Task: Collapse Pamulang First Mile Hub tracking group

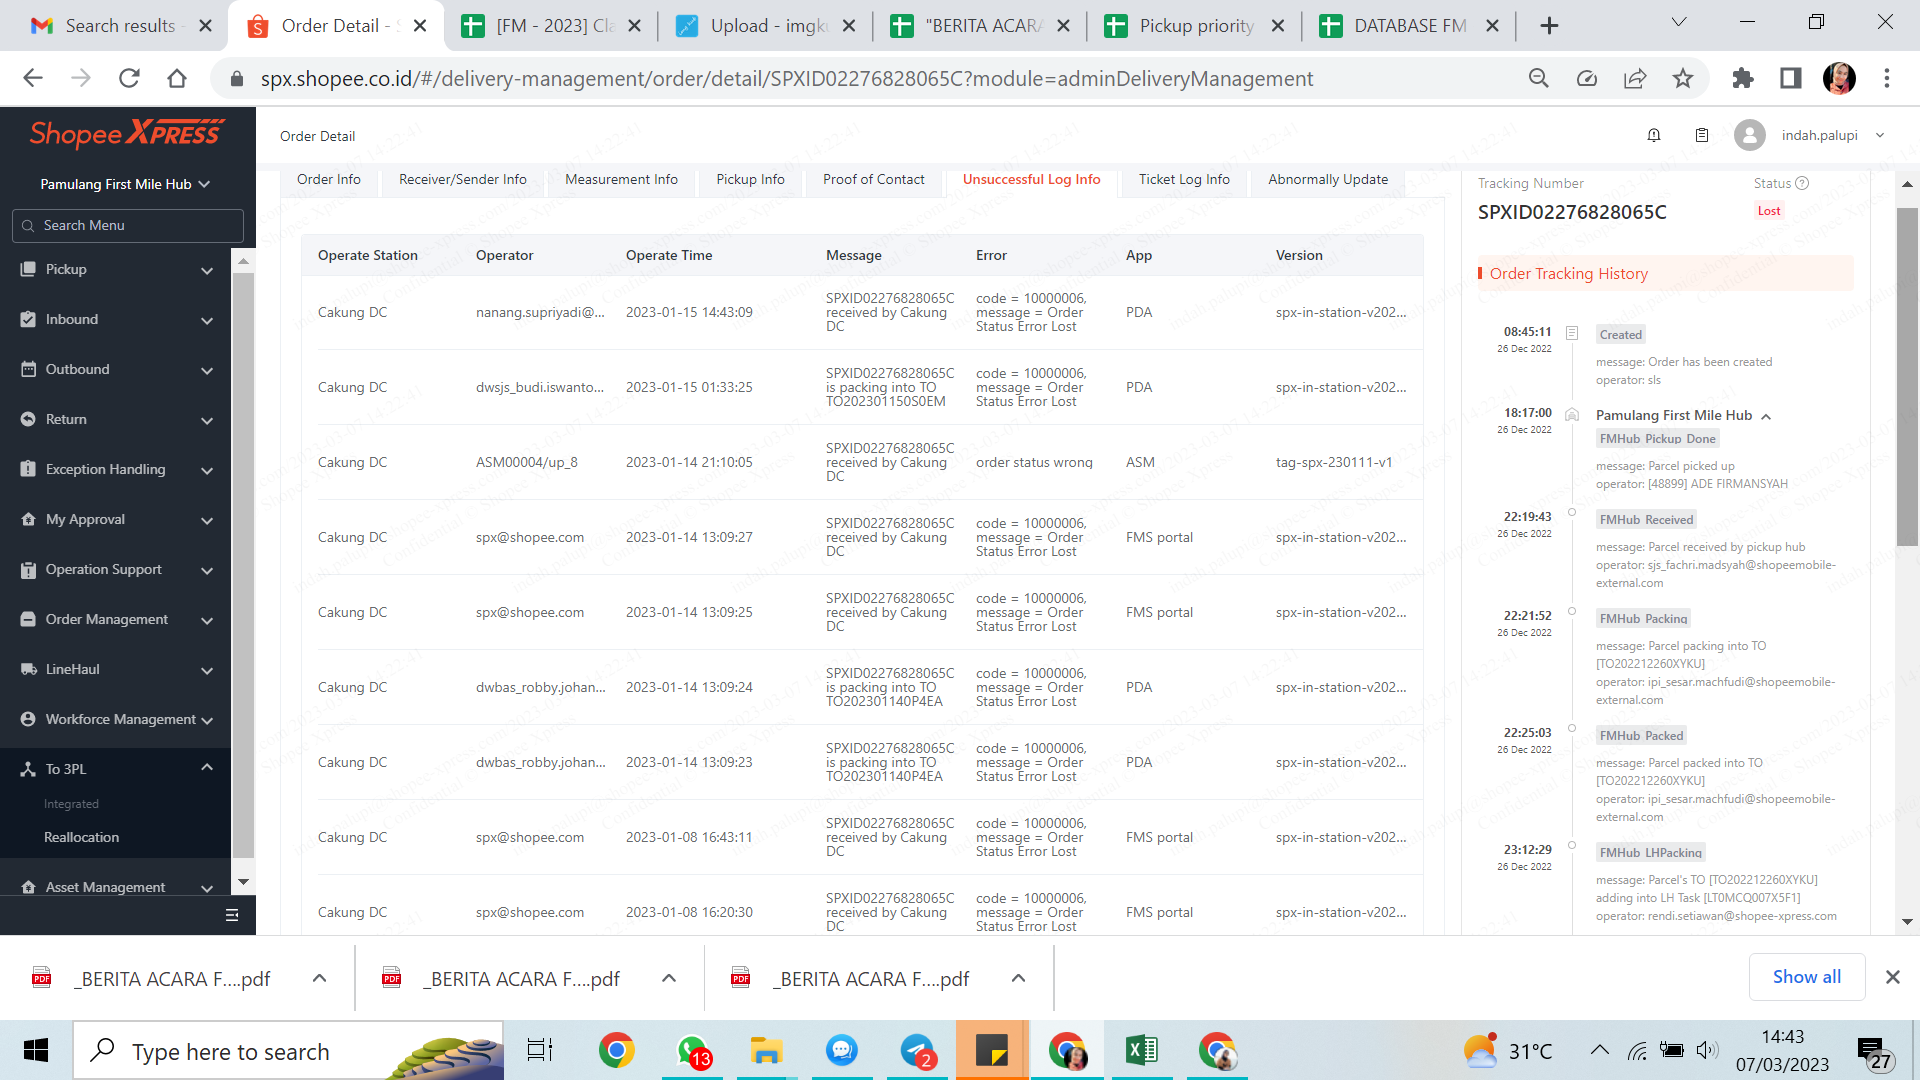Action: (1766, 416)
